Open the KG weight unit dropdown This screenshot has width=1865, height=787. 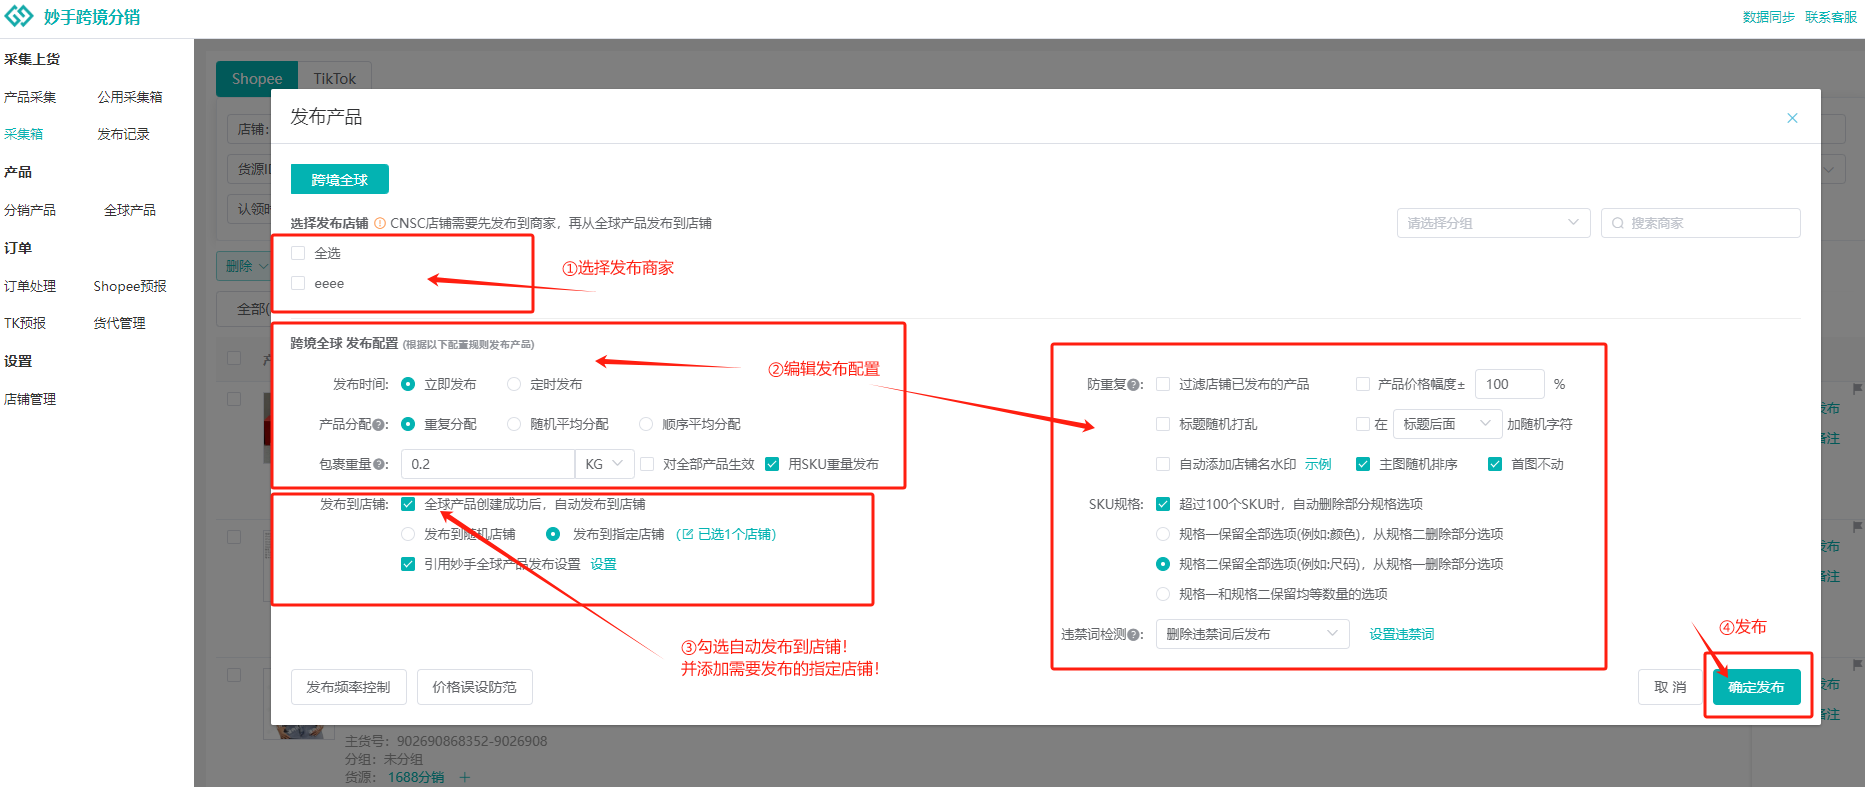tap(604, 464)
